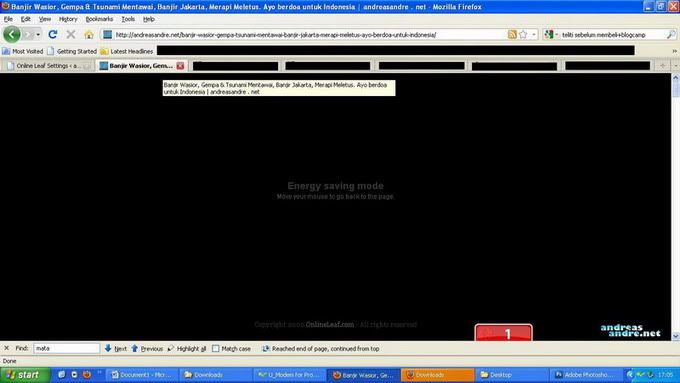Open the orange Downloads Firefox taskbar button

click(437, 375)
